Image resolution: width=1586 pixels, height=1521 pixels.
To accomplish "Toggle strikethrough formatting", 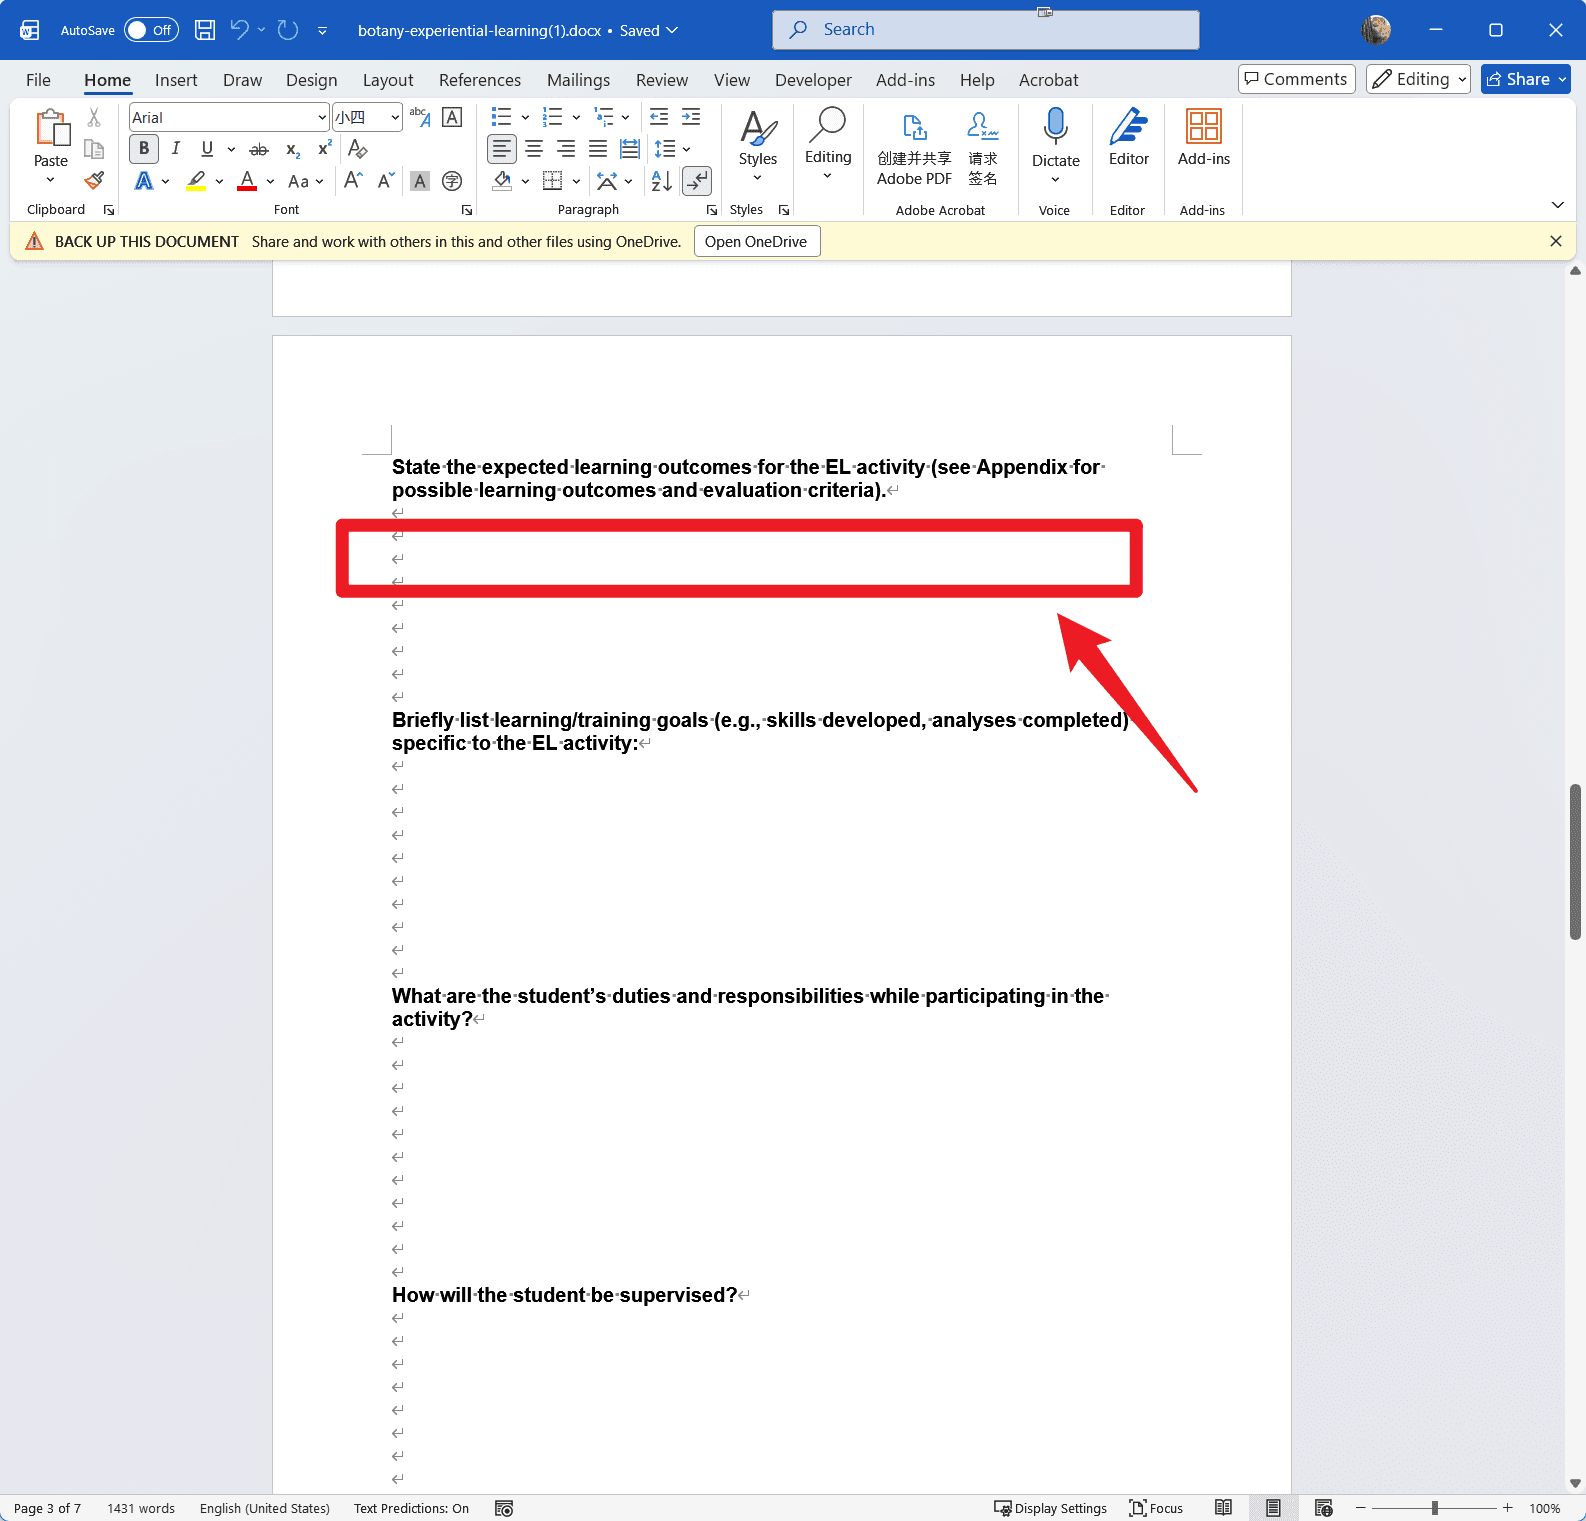I will point(259,149).
